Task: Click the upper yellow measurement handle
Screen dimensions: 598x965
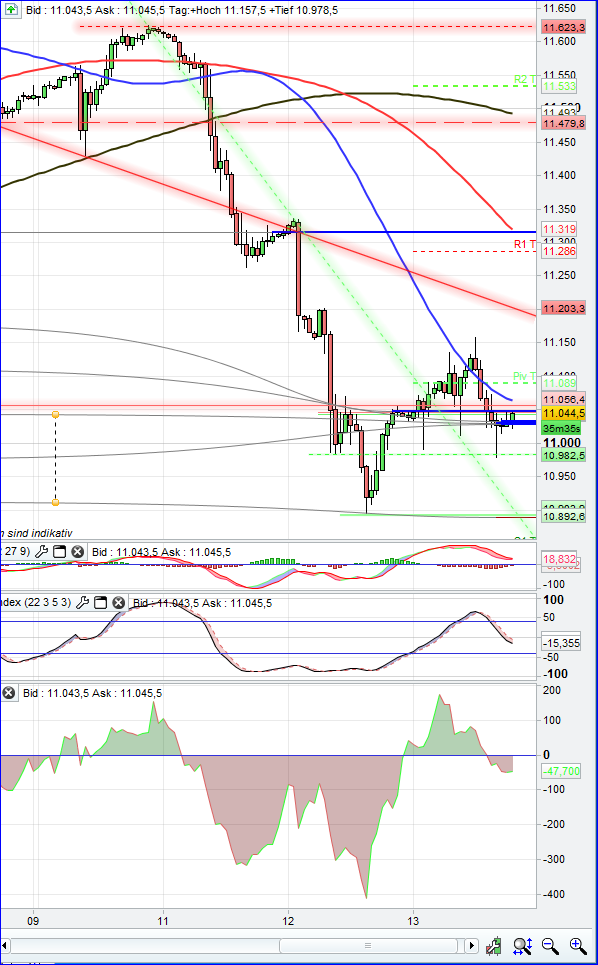Action: click(55, 415)
